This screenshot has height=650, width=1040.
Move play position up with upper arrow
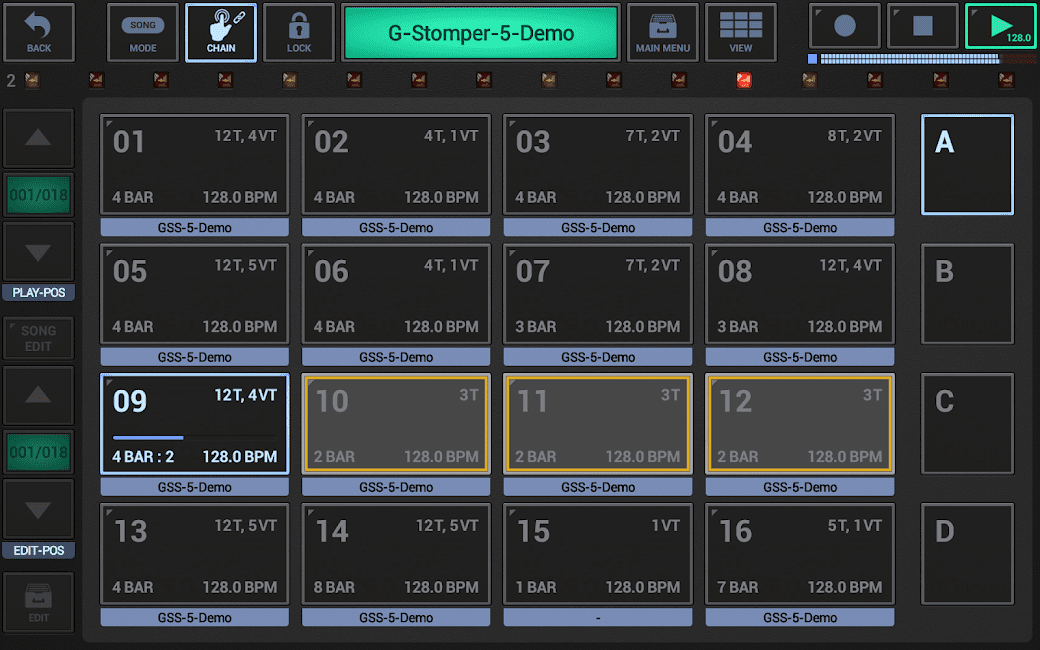(38, 138)
